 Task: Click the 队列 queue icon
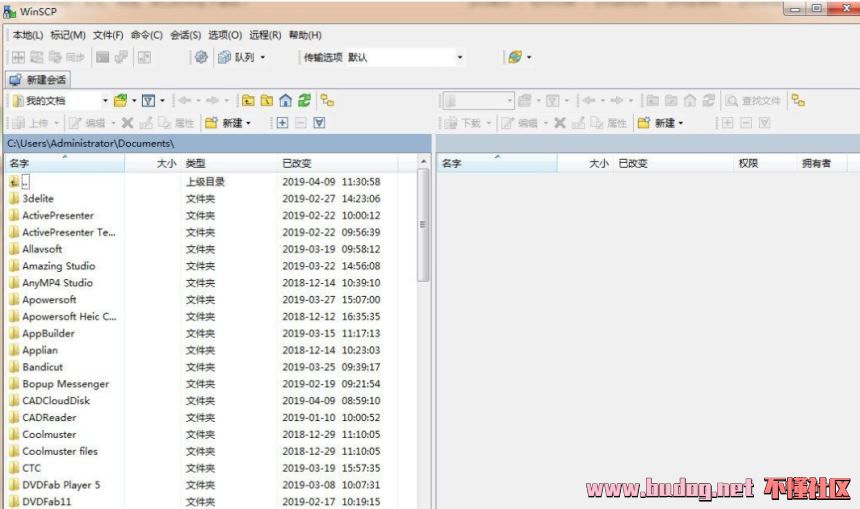coord(224,57)
